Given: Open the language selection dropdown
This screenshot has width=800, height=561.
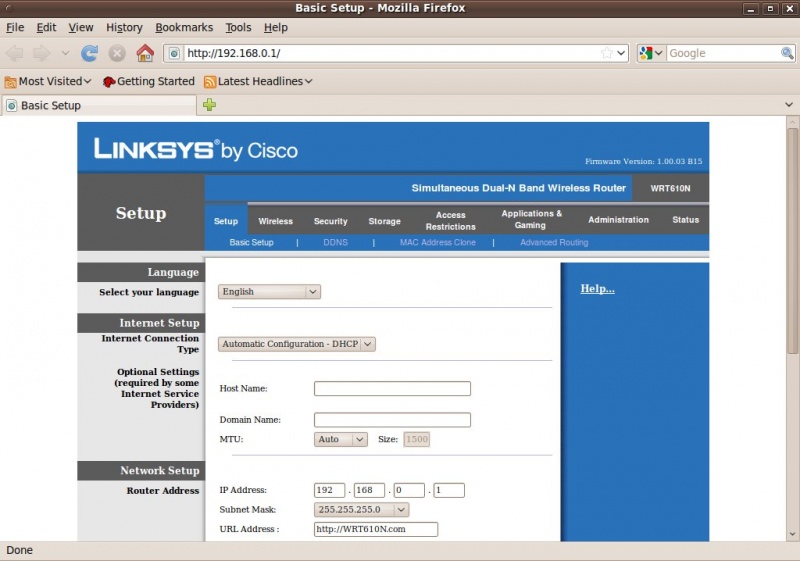Looking at the screenshot, I should click(269, 292).
